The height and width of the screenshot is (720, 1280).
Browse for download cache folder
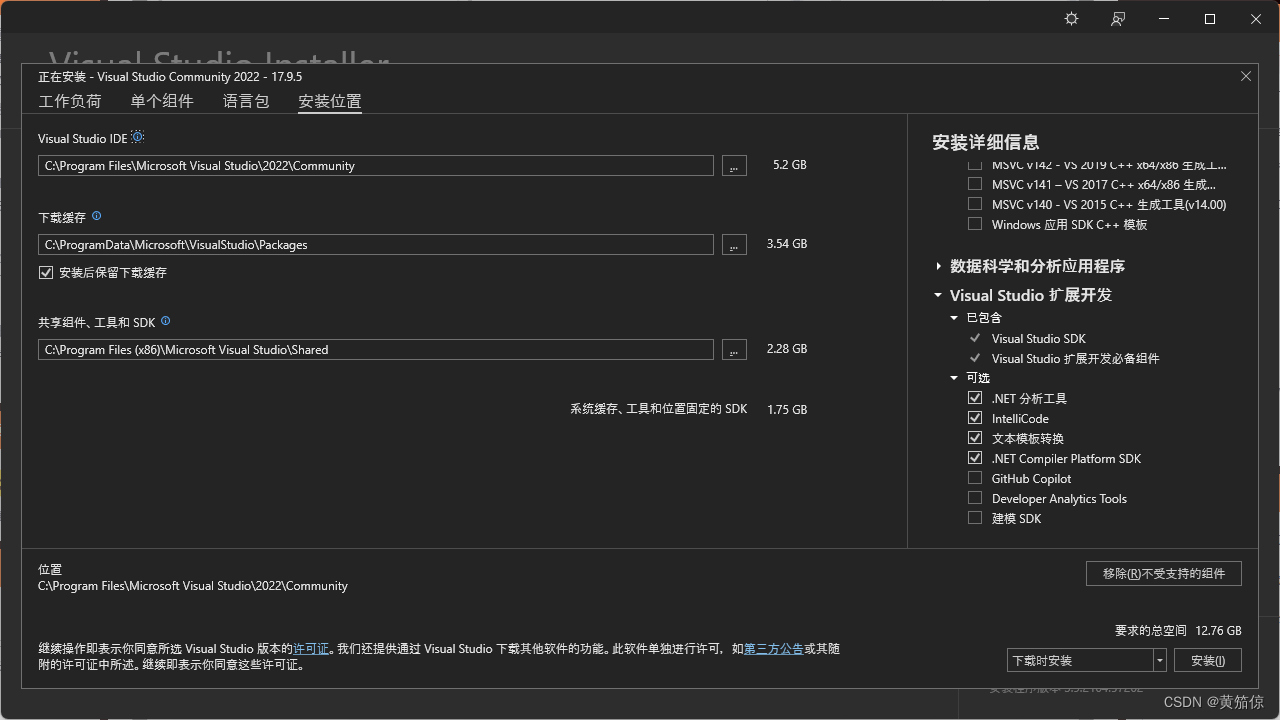click(734, 245)
